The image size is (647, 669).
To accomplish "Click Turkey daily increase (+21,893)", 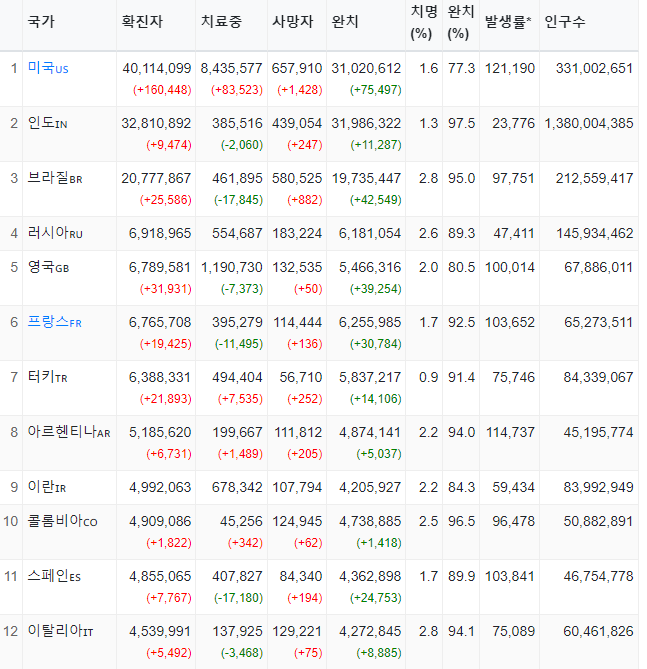I will 166,399.
